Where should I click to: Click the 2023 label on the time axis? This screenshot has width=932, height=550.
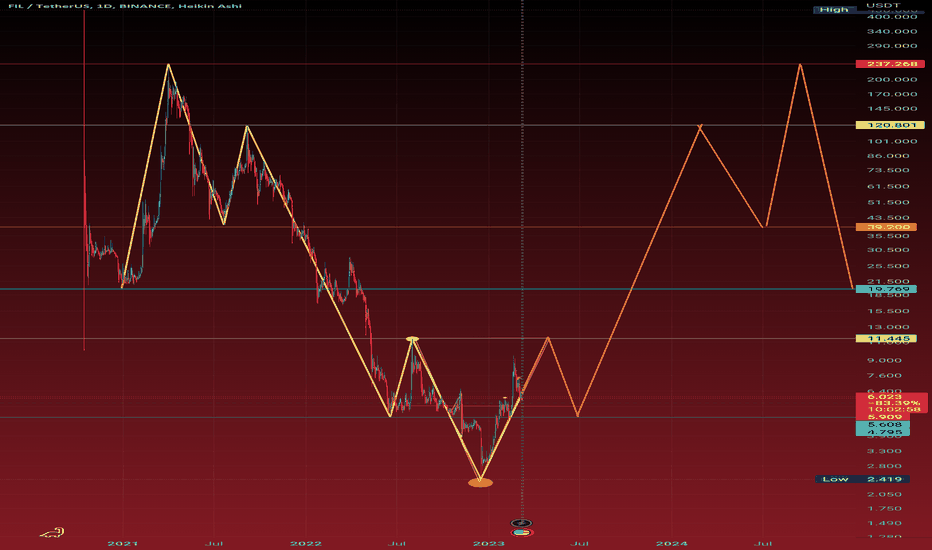[489, 543]
